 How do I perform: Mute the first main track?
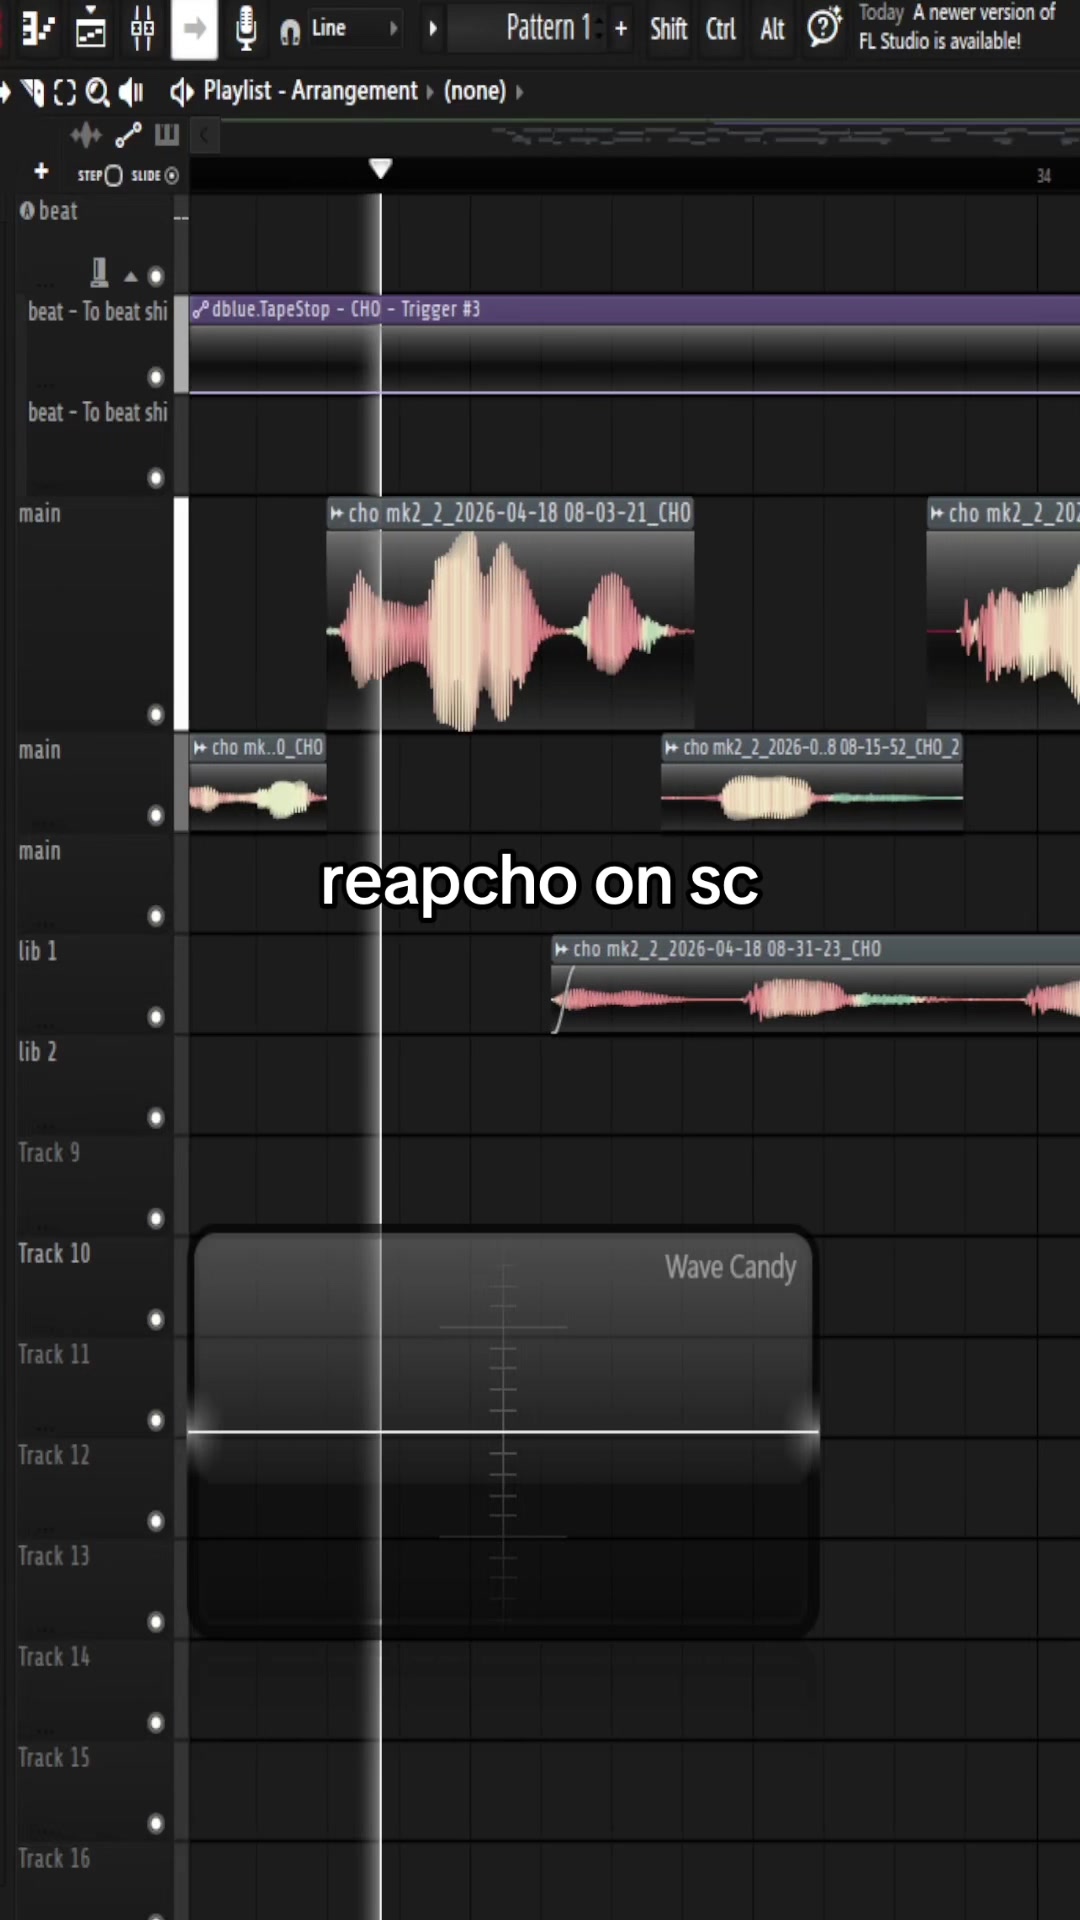pos(156,714)
